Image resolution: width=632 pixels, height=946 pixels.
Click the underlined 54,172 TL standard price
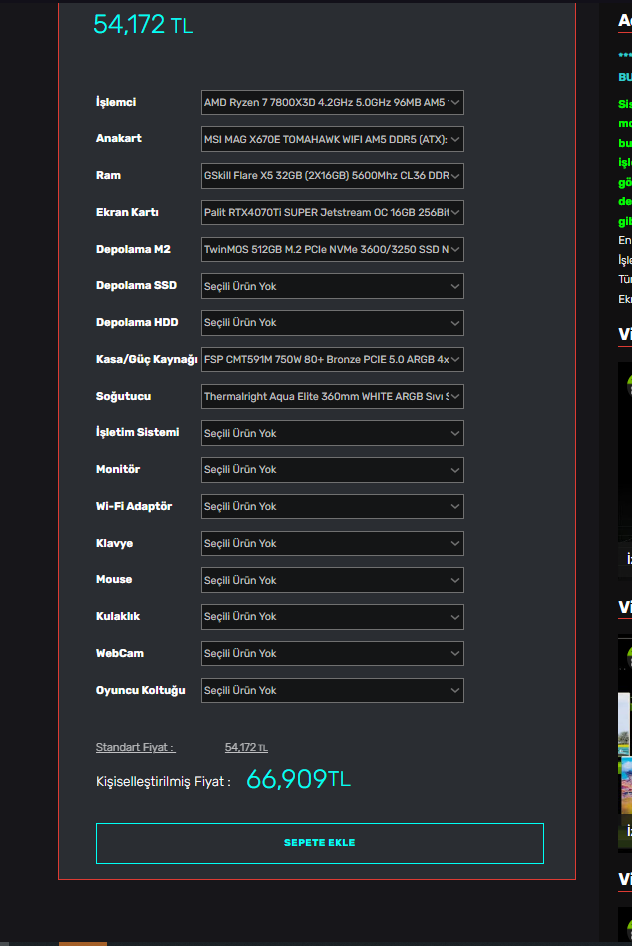click(246, 748)
